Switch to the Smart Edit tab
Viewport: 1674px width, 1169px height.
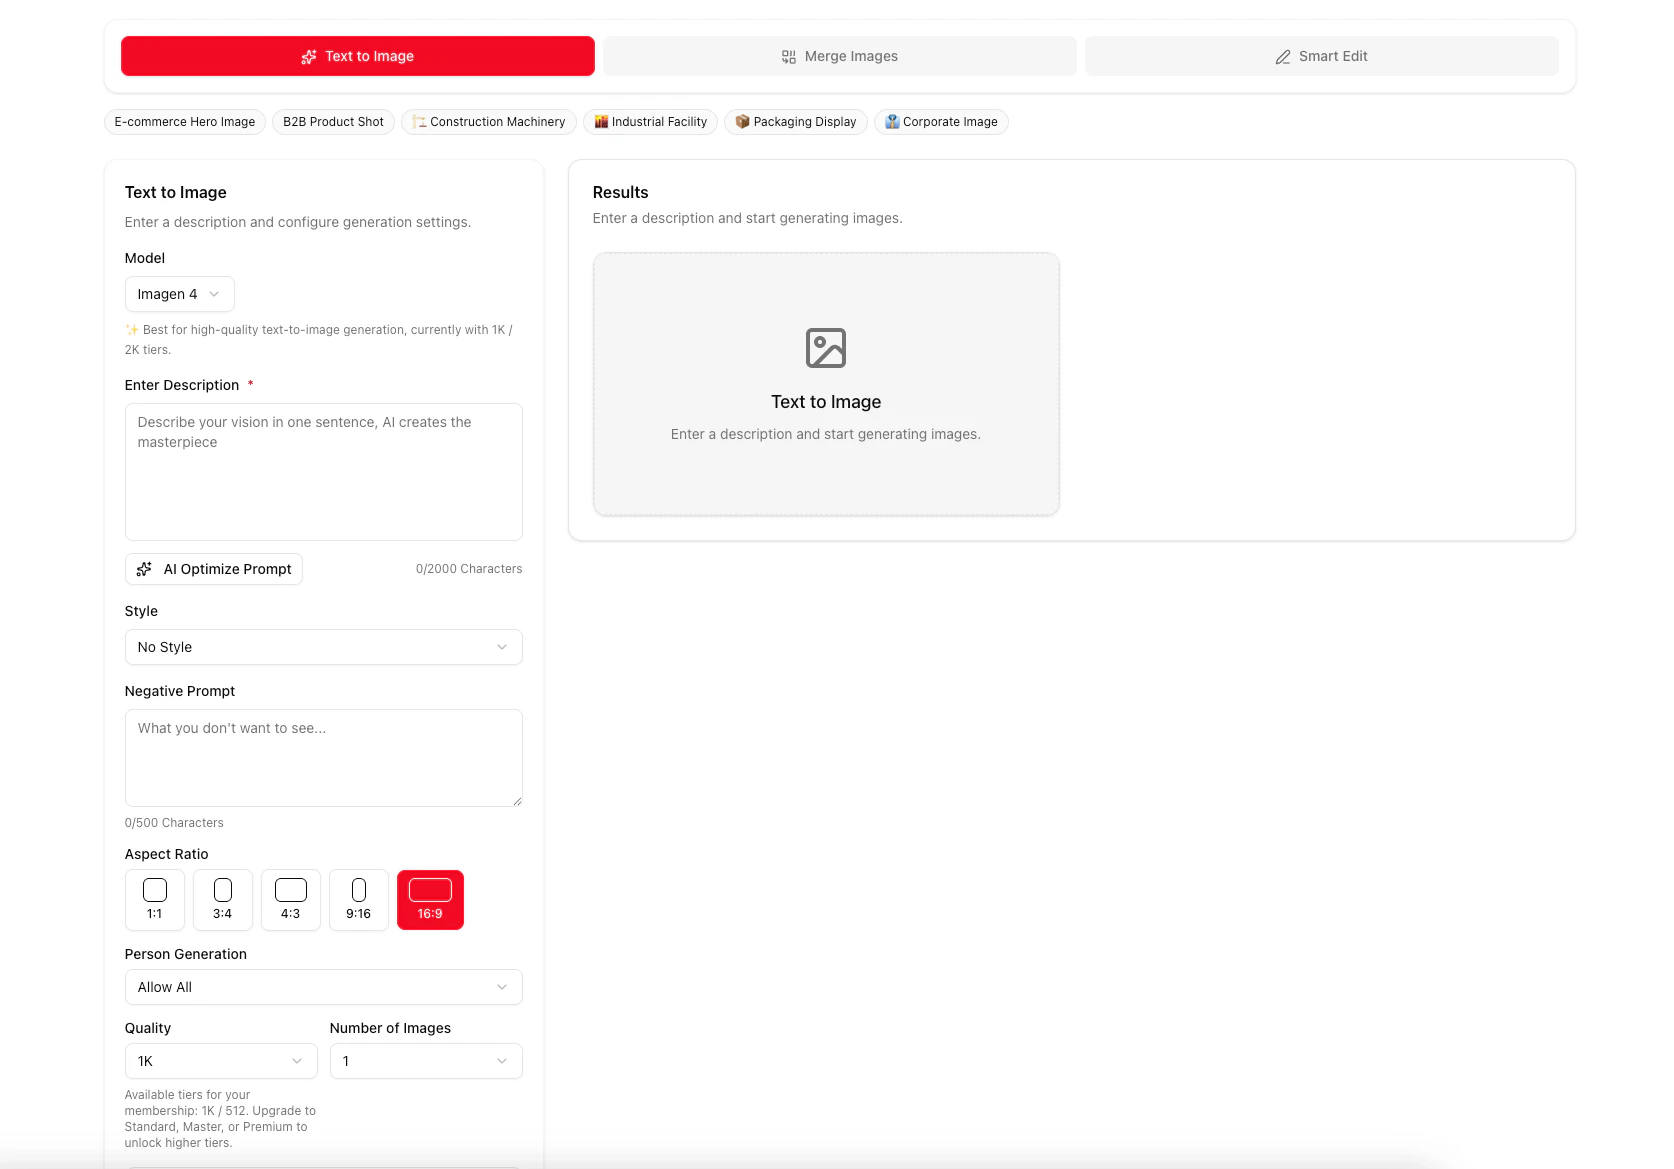pyautogui.click(x=1322, y=56)
